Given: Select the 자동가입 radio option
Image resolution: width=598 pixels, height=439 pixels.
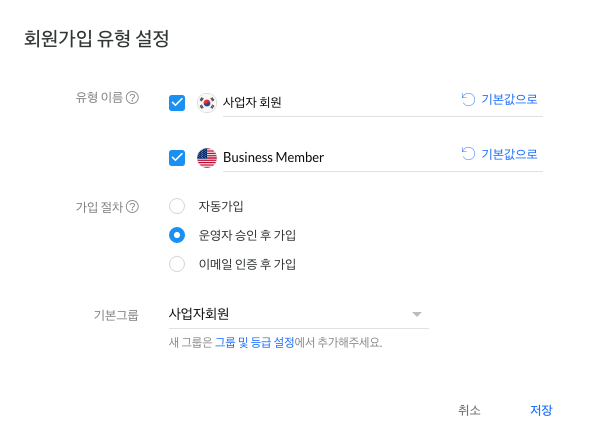Looking at the screenshot, I should (177, 206).
